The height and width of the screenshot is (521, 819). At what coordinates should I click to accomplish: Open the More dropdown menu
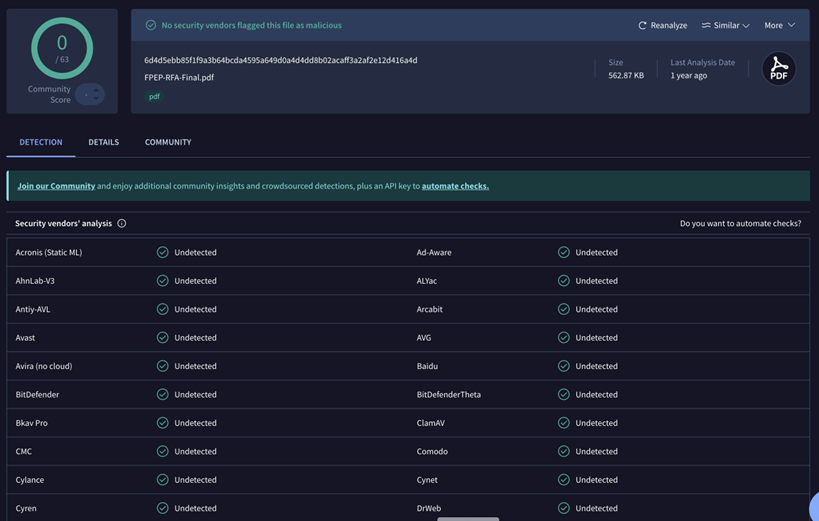[x=779, y=25]
